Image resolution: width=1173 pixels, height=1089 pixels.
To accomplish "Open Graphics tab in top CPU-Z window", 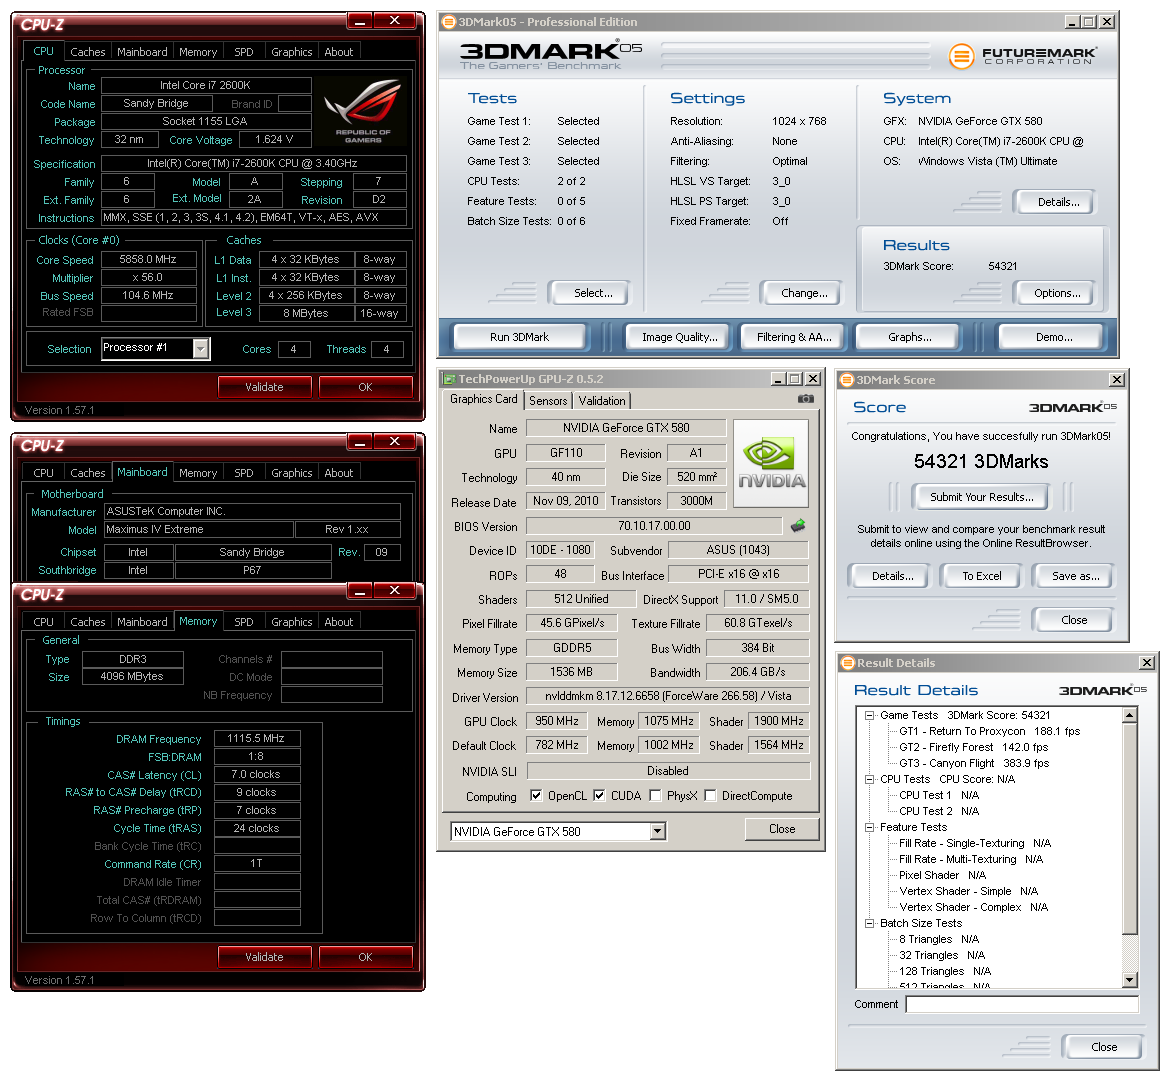I will (292, 52).
